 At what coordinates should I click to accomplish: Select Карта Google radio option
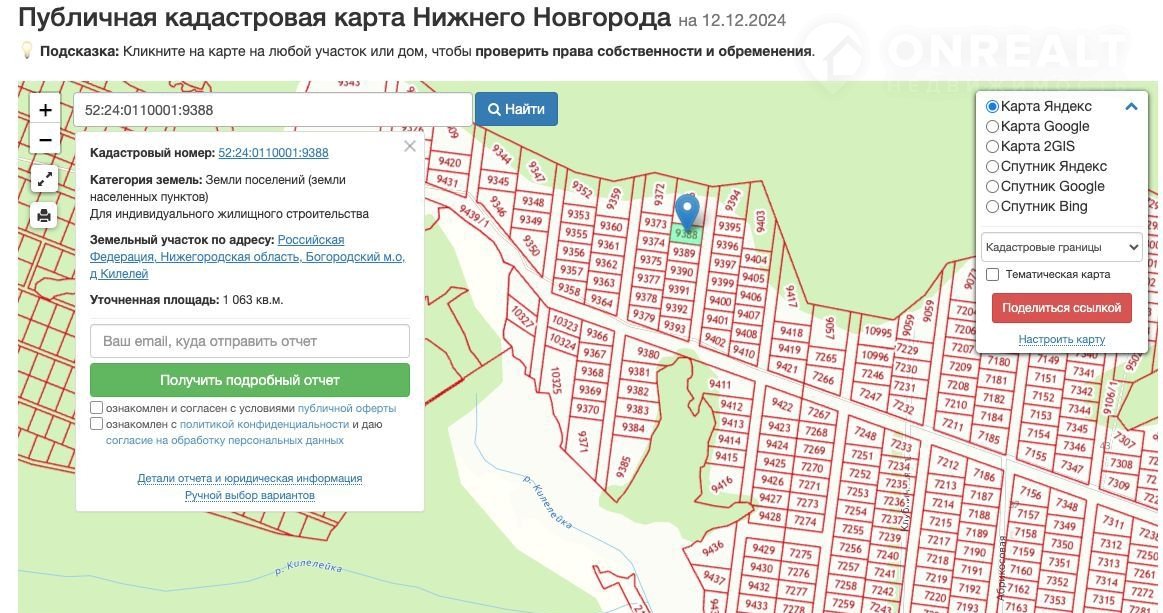point(993,127)
